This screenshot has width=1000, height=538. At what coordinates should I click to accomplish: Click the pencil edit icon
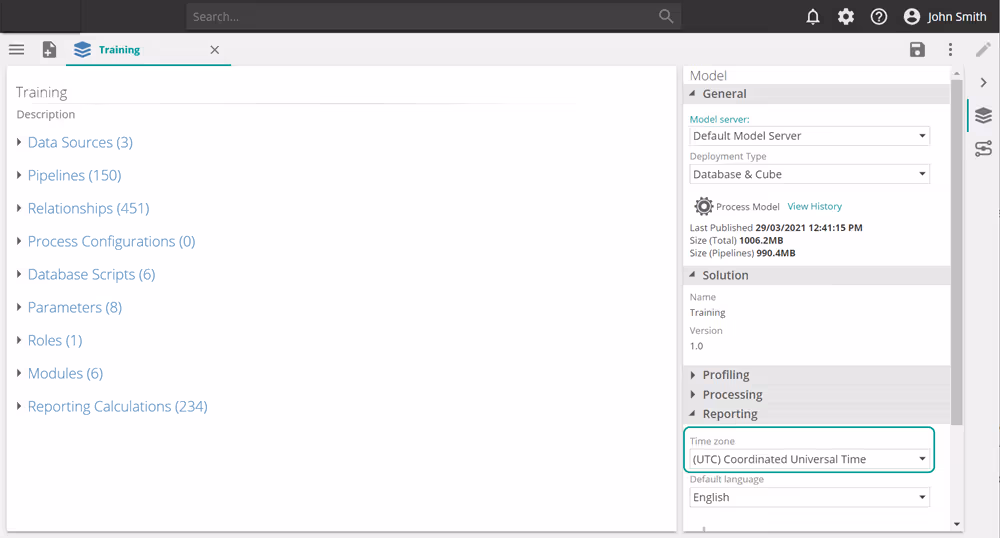983,50
